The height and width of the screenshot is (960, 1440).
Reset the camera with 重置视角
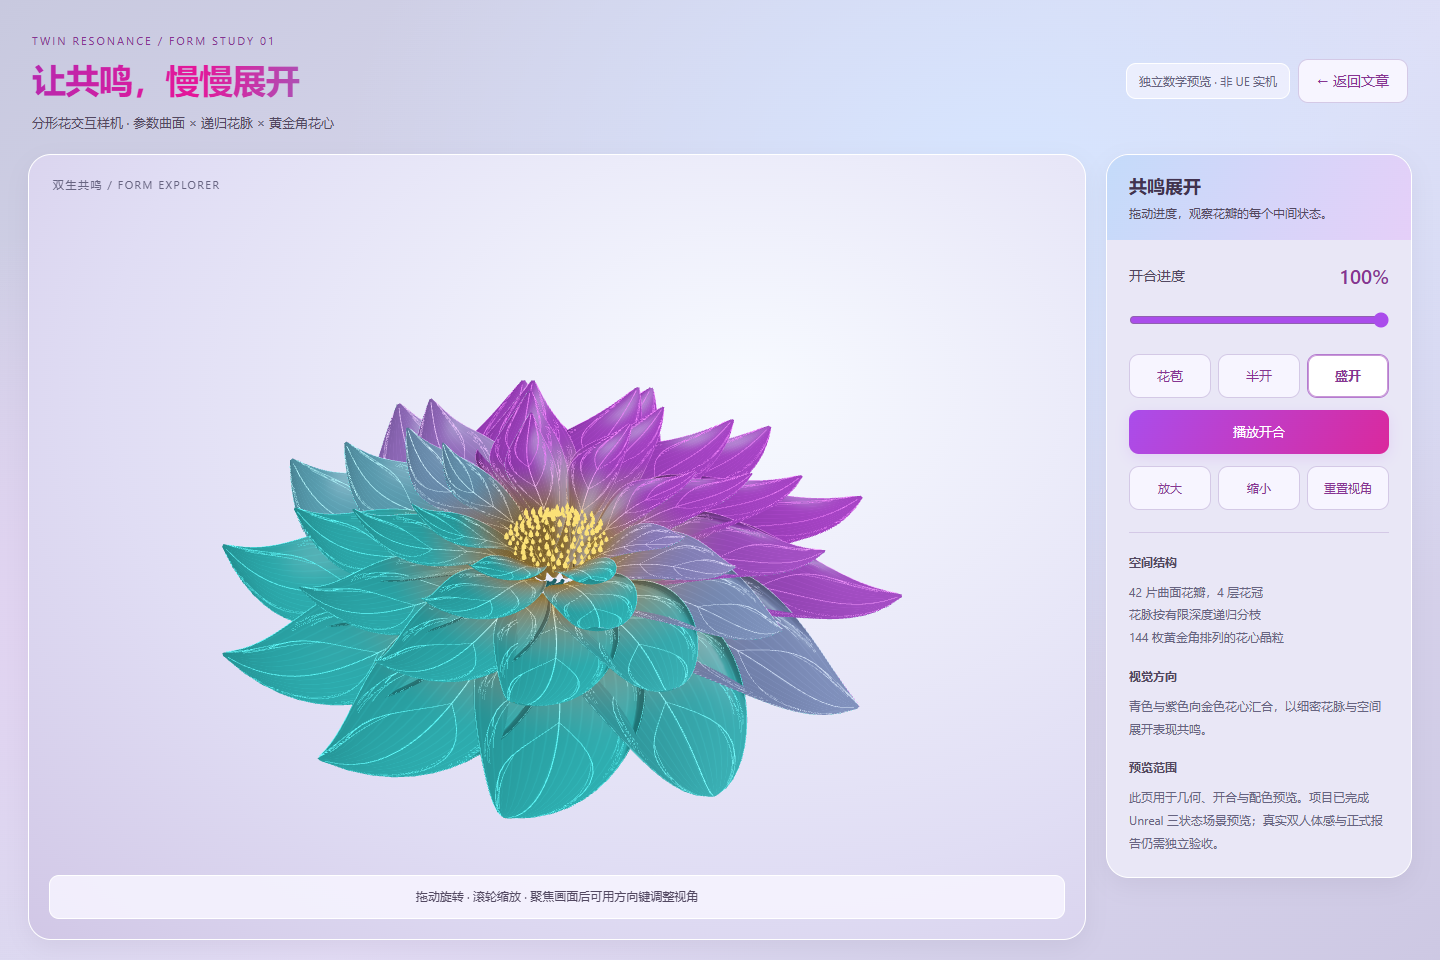point(1348,488)
